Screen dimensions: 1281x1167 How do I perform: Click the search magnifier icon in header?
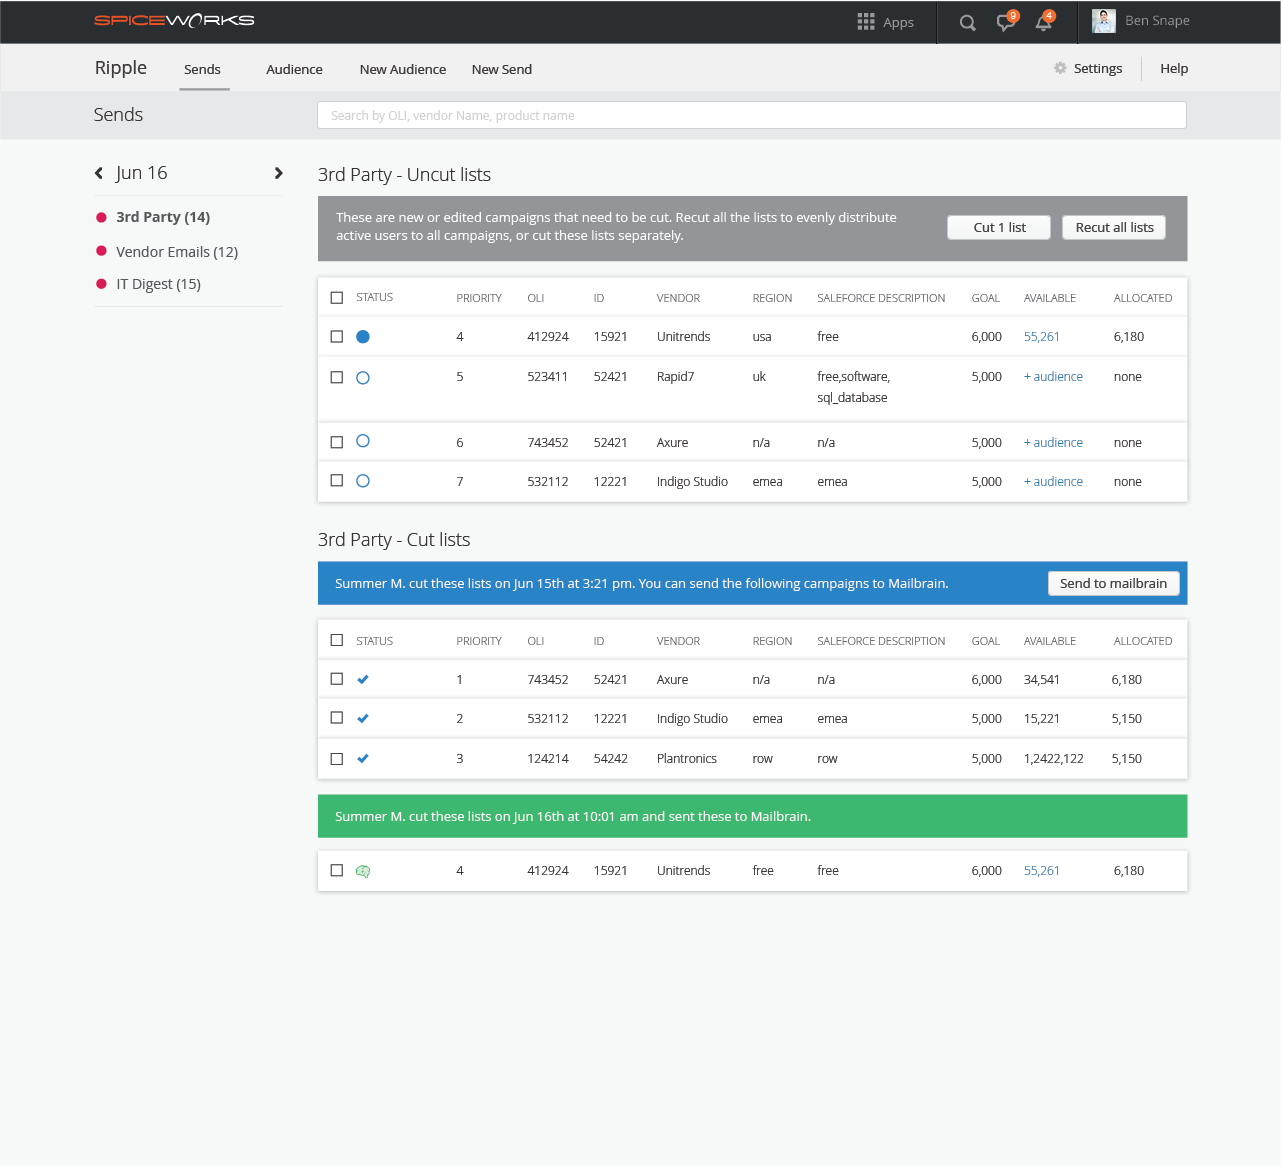click(967, 23)
